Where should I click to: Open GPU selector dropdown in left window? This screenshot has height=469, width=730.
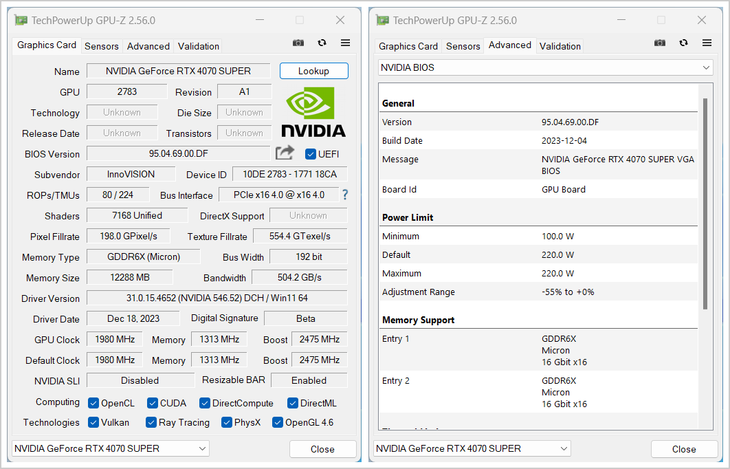(110, 449)
